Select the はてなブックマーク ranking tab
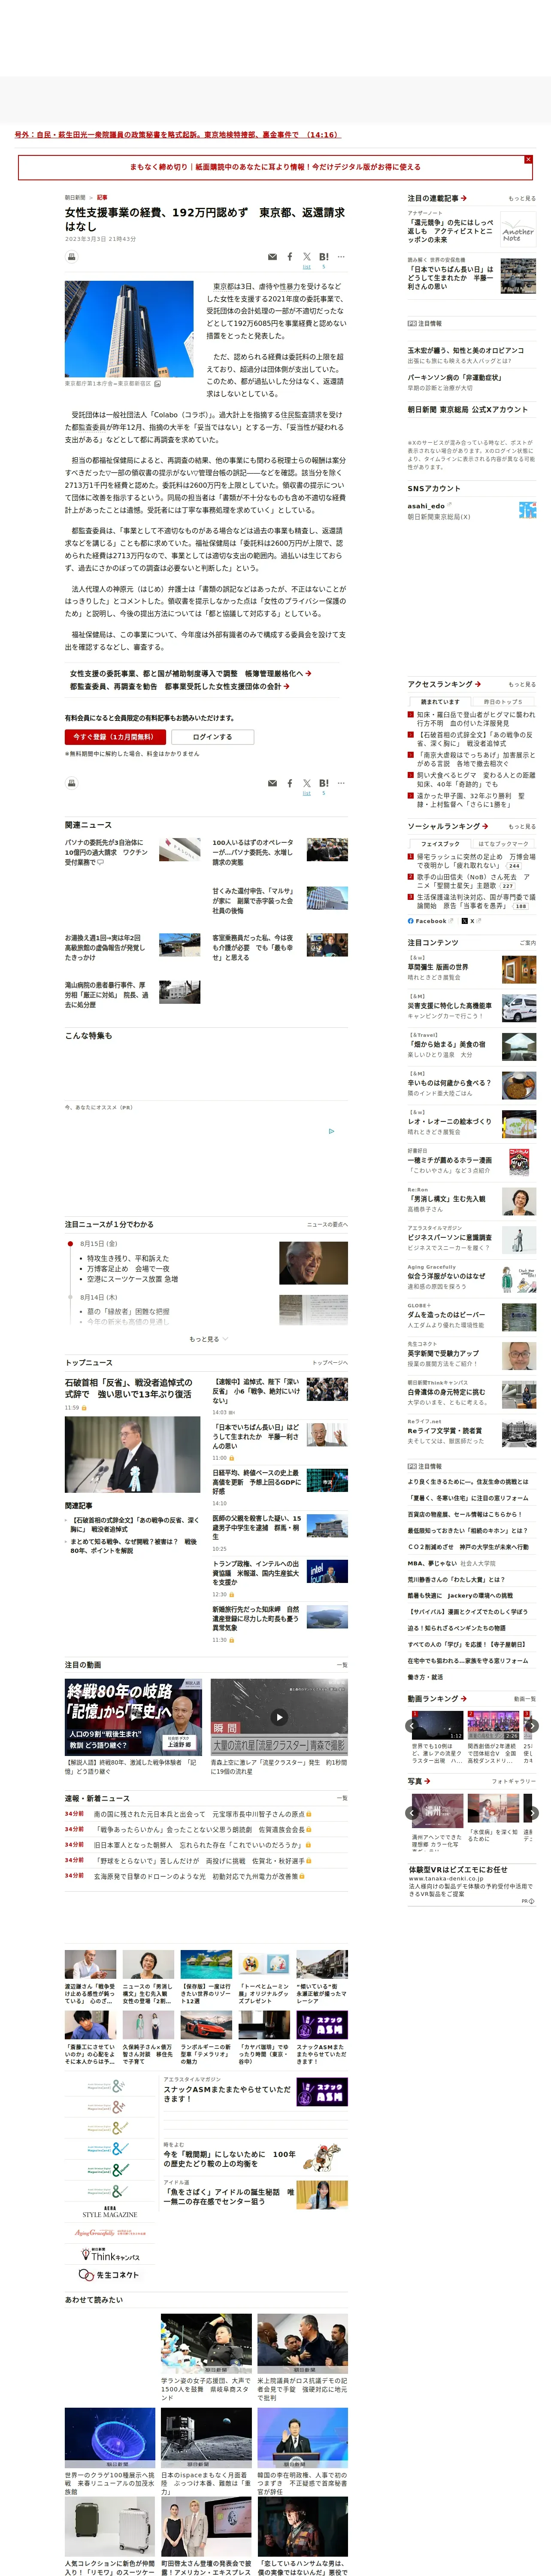The image size is (551, 2576). click(504, 844)
